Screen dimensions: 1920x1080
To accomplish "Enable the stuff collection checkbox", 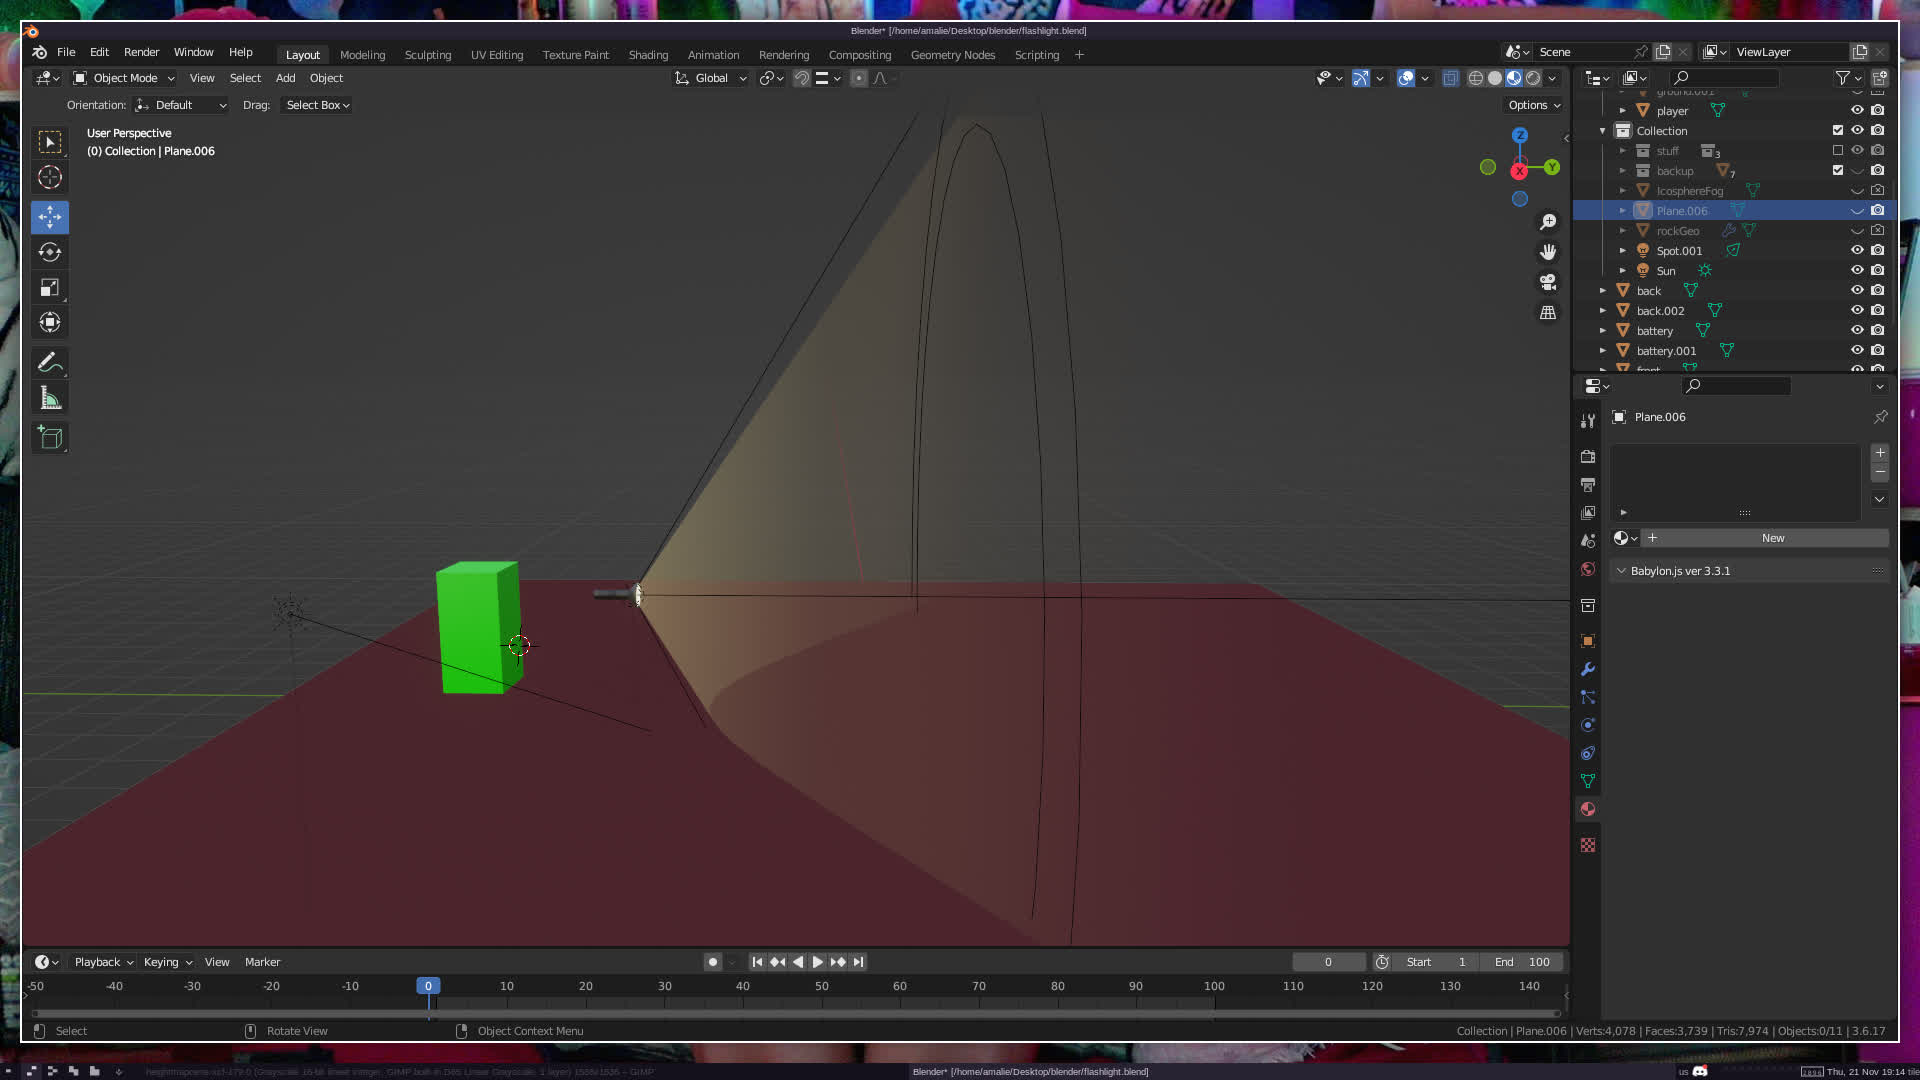I will pos(1838,151).
